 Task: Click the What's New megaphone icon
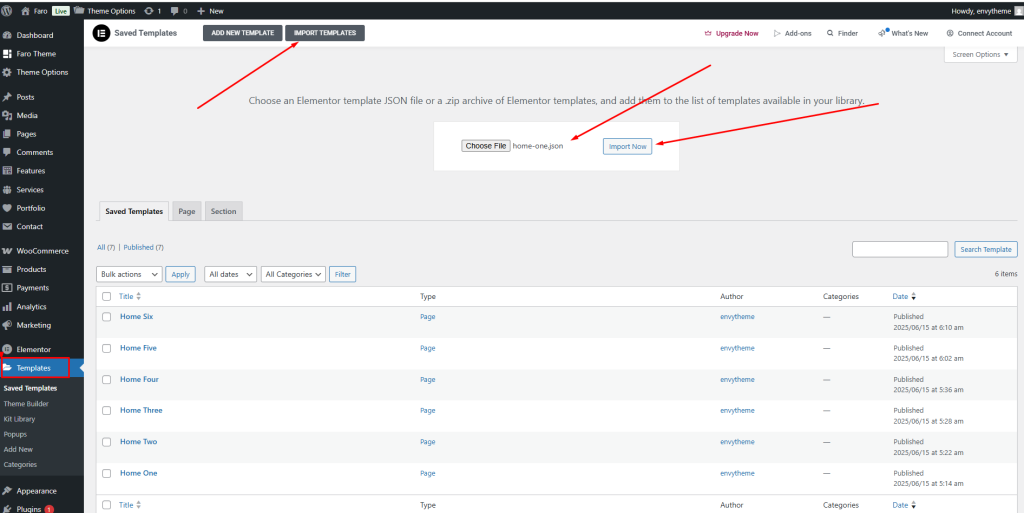(882, 33)
